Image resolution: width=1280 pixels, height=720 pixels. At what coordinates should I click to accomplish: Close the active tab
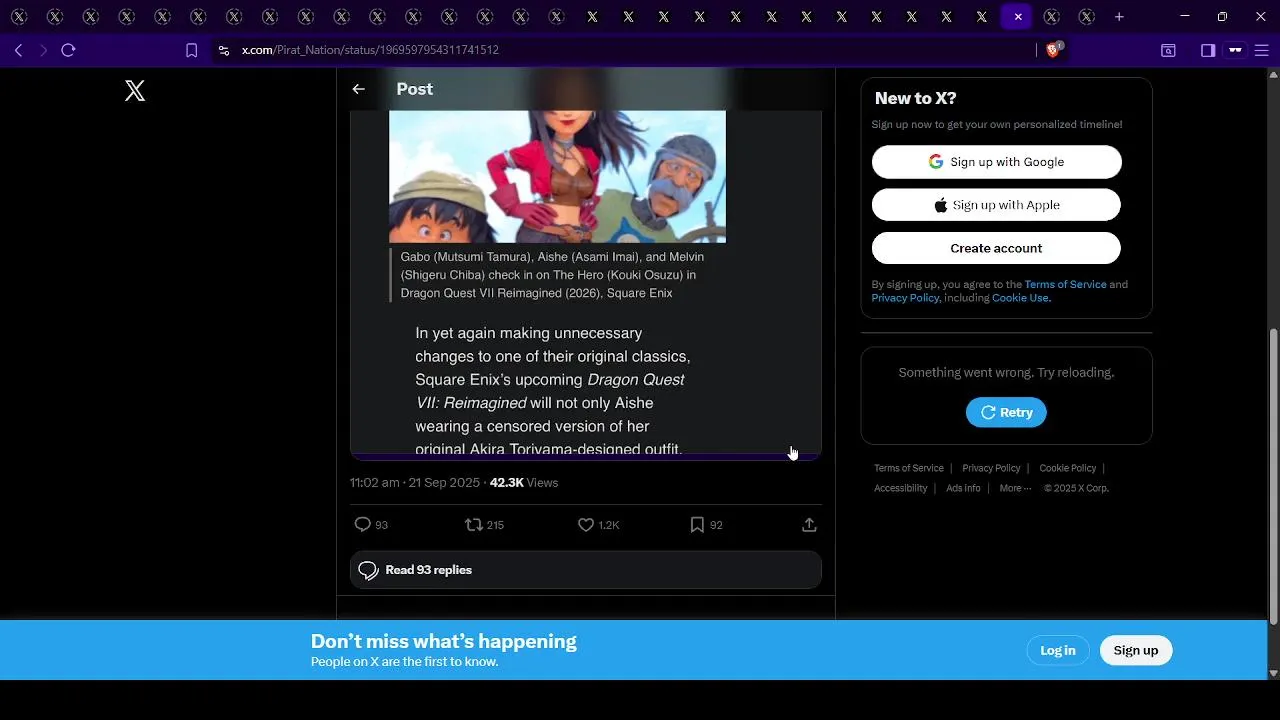[1018, 17]
